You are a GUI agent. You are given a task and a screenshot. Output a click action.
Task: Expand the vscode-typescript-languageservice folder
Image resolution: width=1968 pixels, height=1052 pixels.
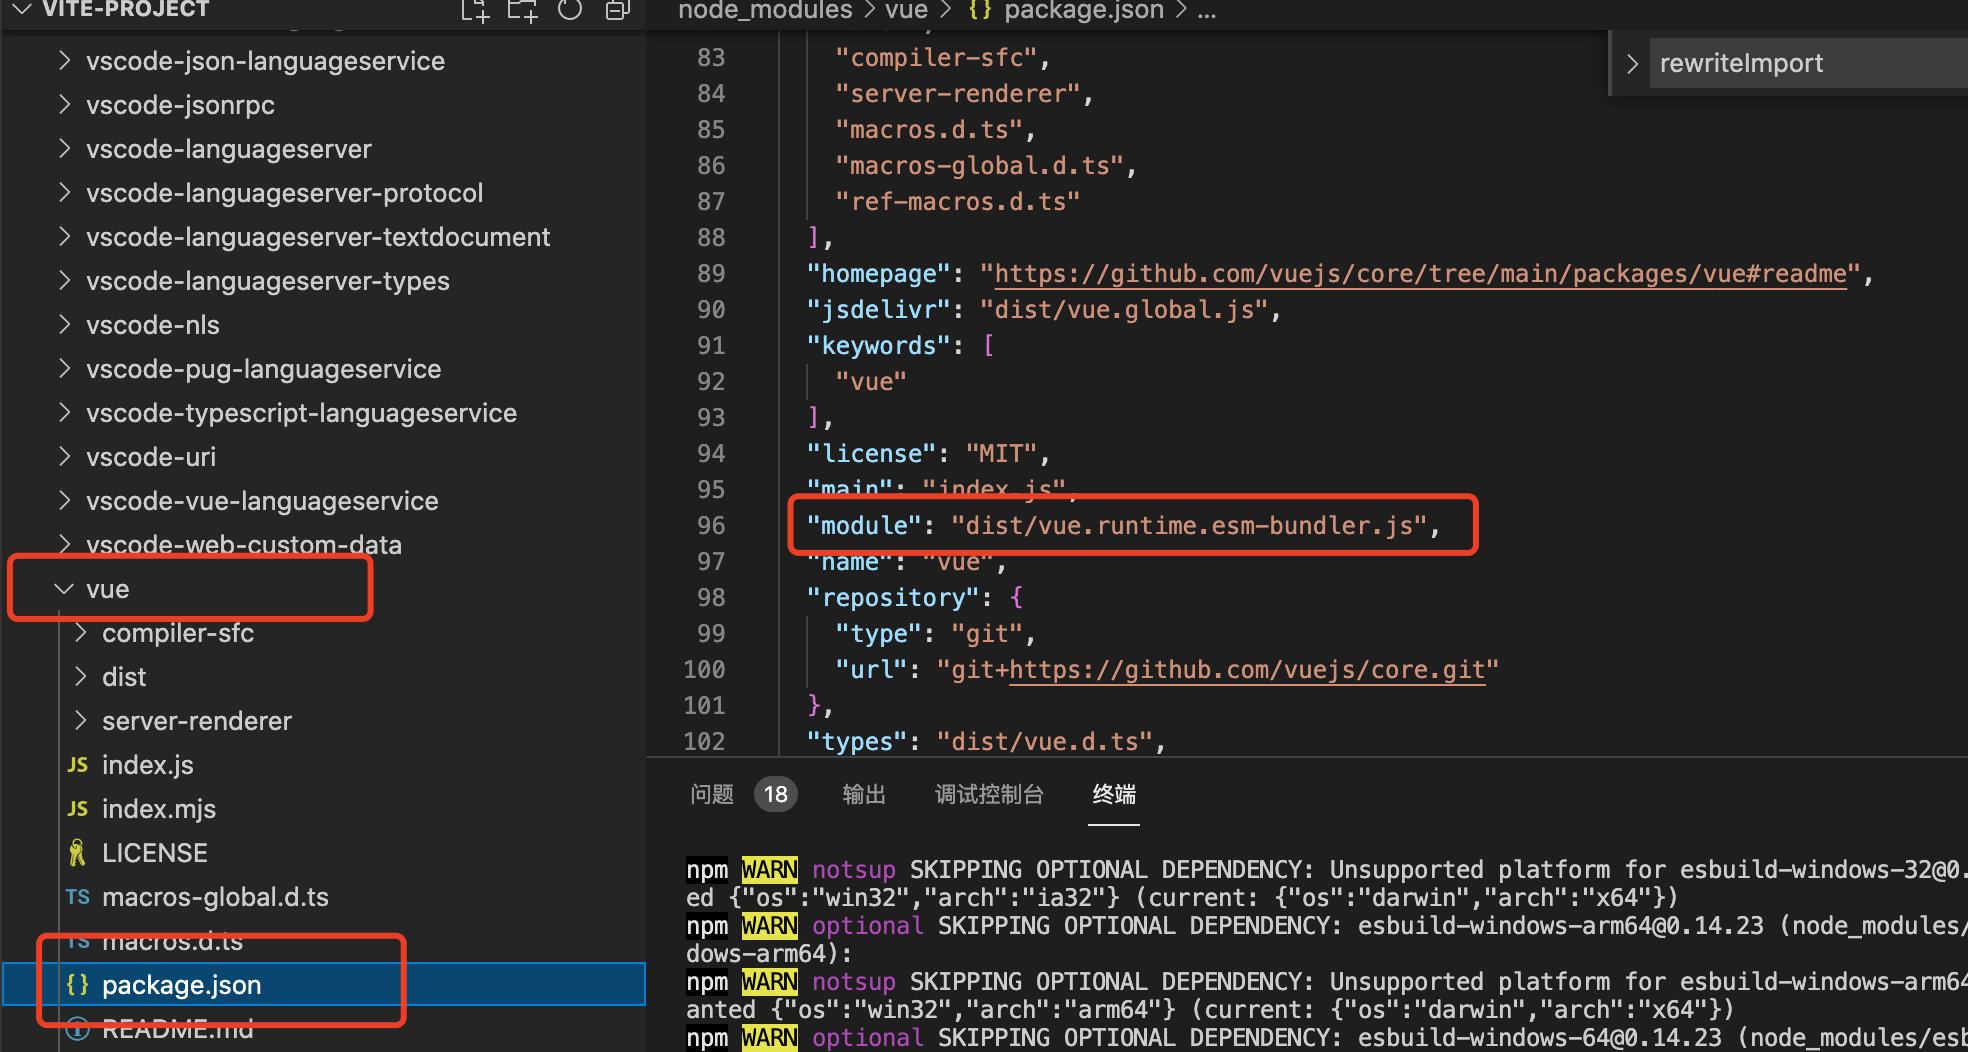[x=65, y=413]
